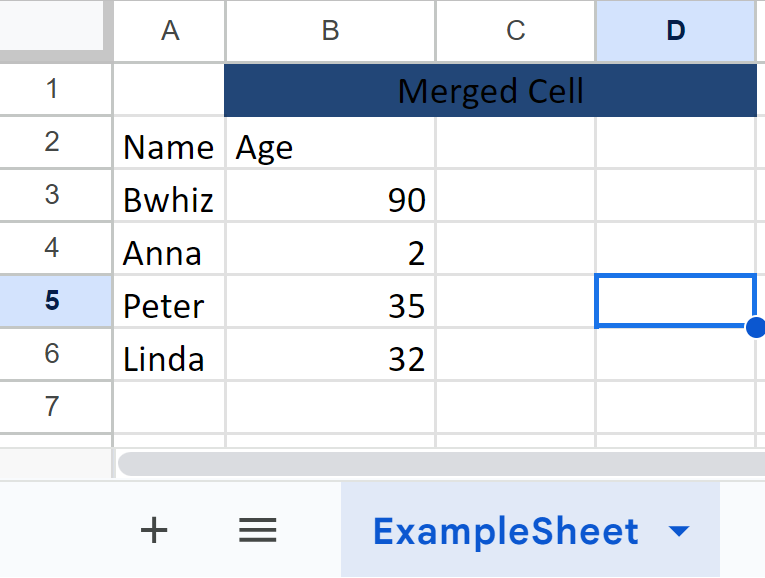Select the cell containing Linda
This screenshot has width=765, height=578.
tap(169, 358)
